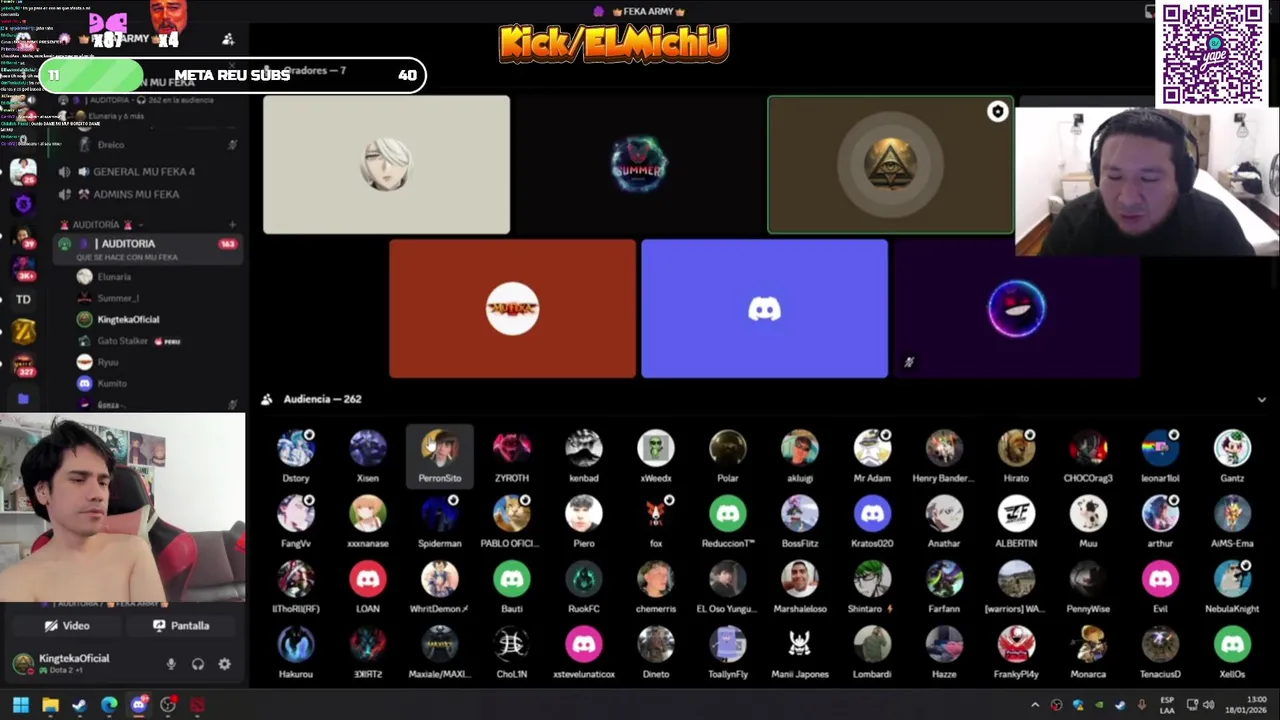Open the TD server in the server sidebar

tap(23, 299)
